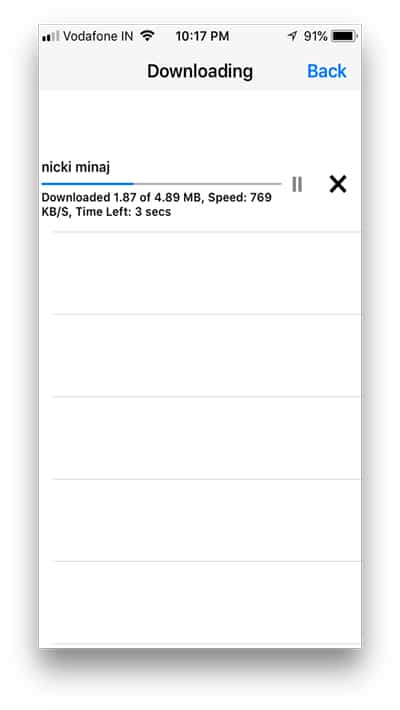Tap the Time Left: 3 secs text

coord(123,212)
